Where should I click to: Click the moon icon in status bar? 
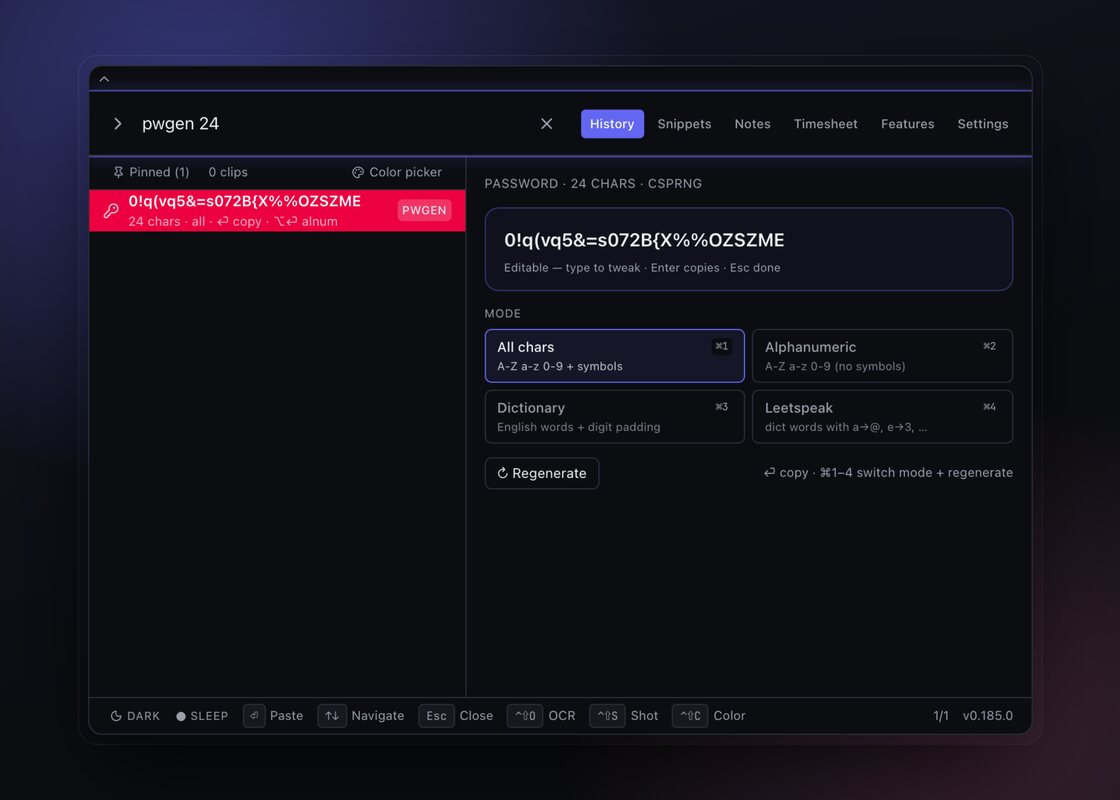click(x=116, y=716)
